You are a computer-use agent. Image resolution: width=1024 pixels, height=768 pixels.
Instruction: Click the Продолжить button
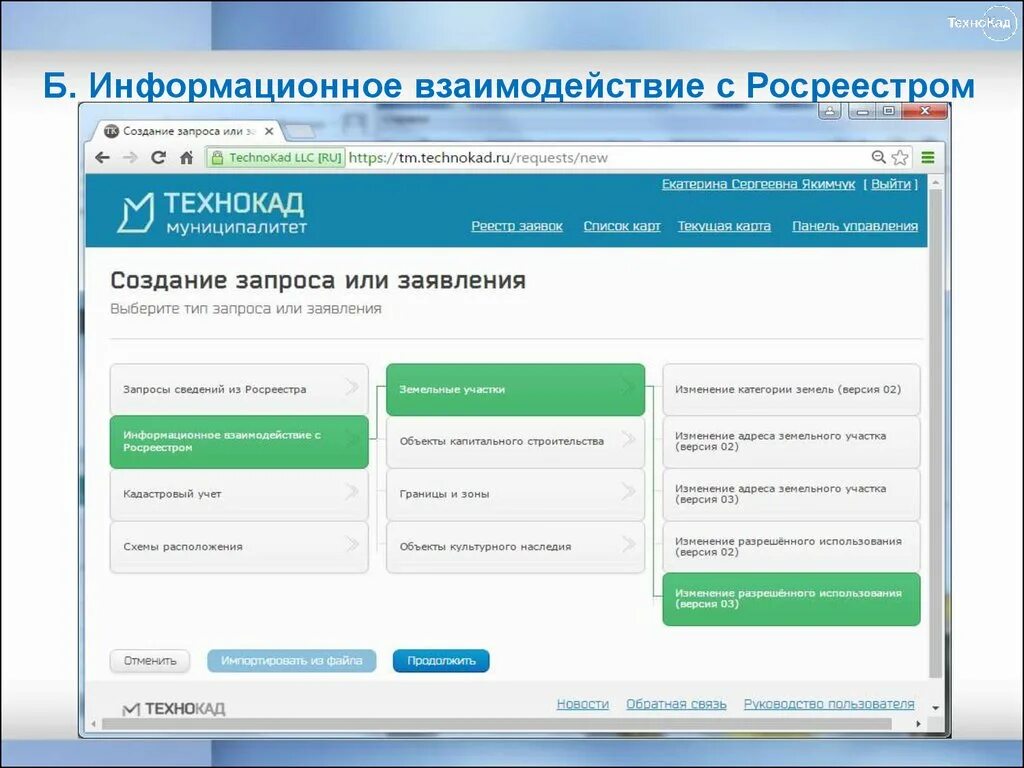(441, 661)
